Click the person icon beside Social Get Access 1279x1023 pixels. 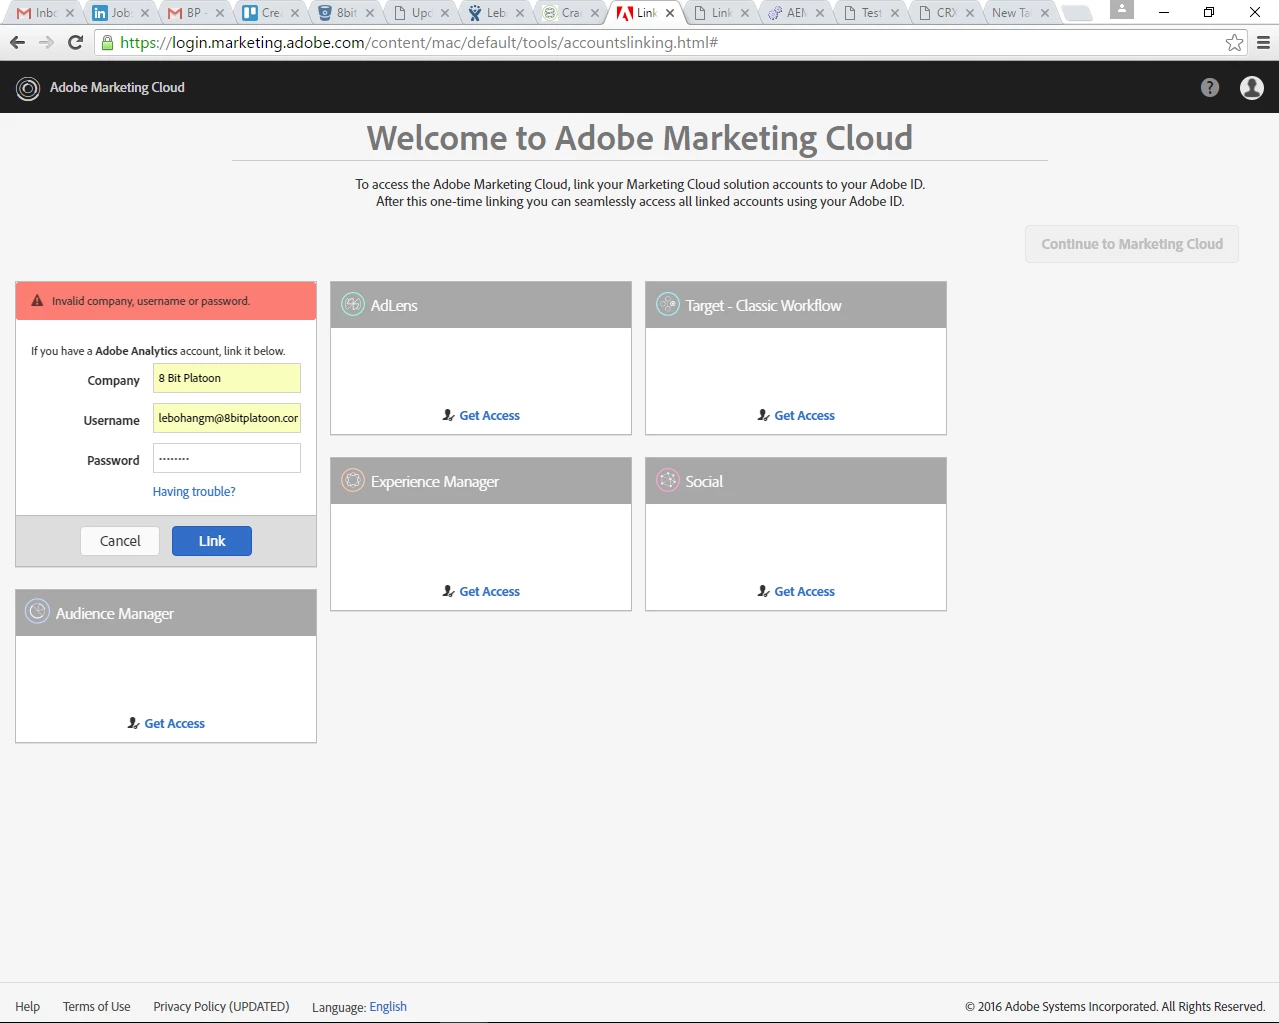coord(764,591)
